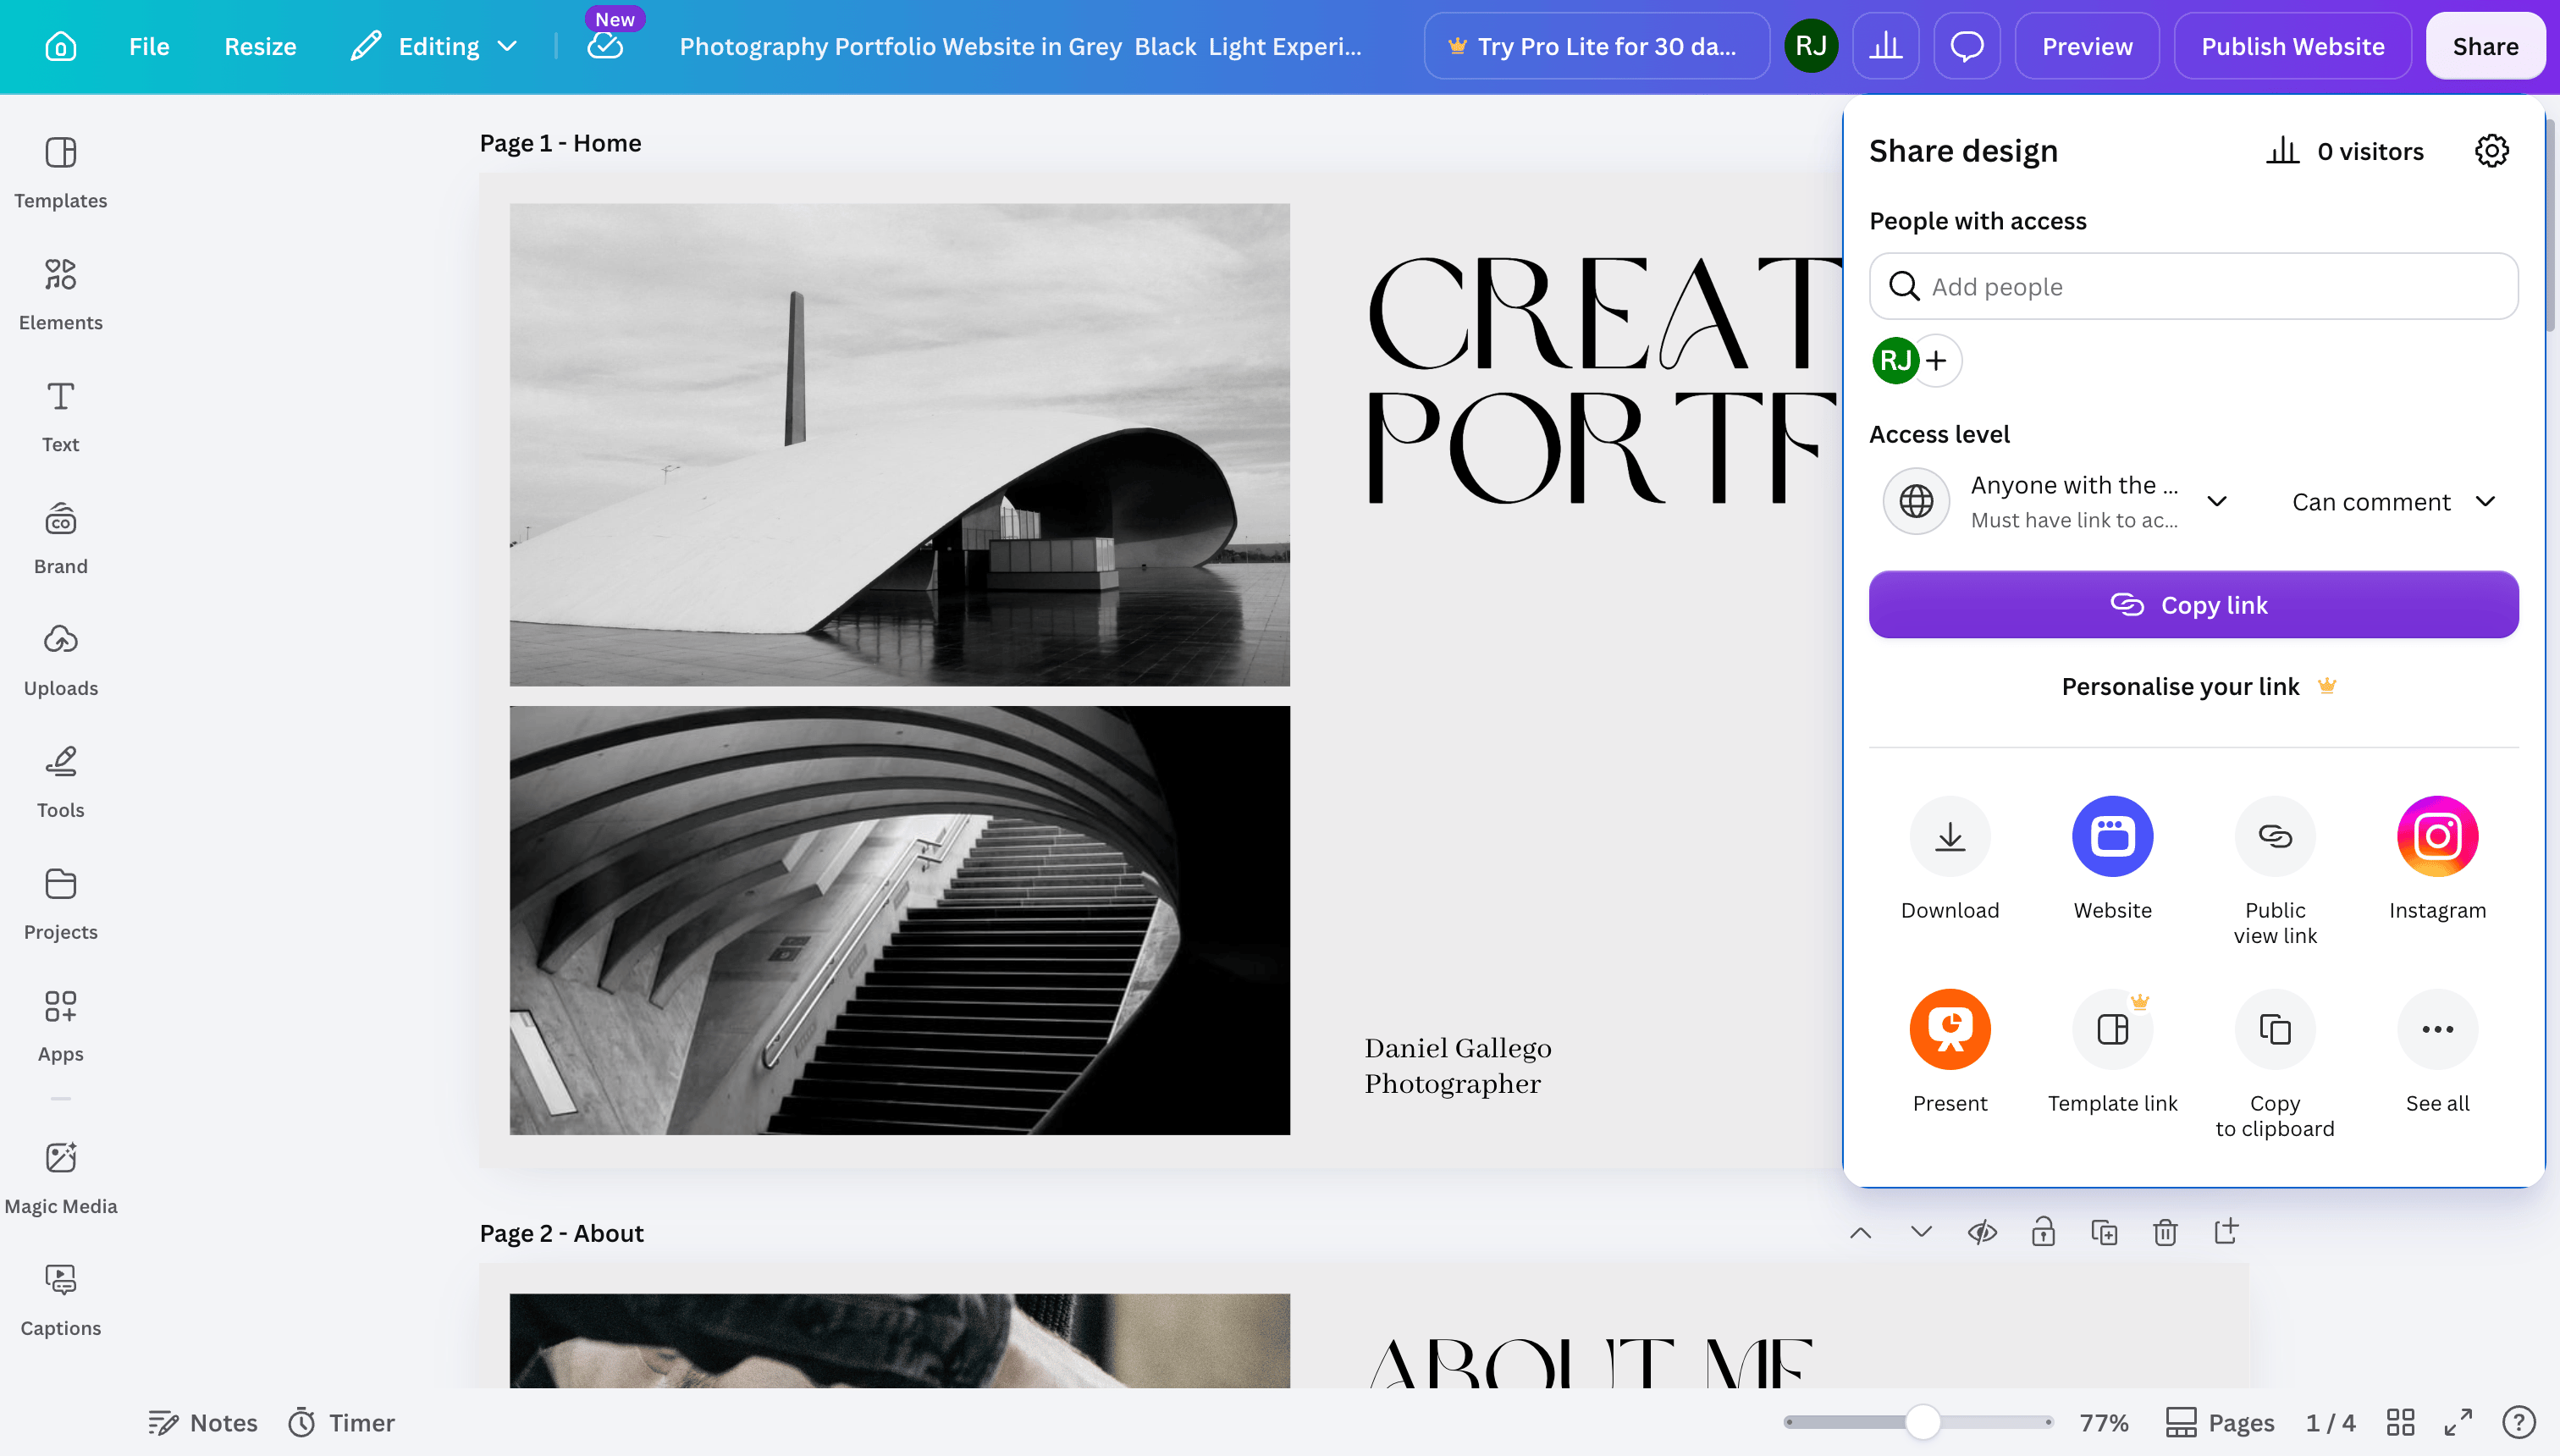The height and width of the screenshot is (1456, 2560).
Task: Move Page 2 down with arrow
Action: pyautogui.click(x=1921, y=1232)
